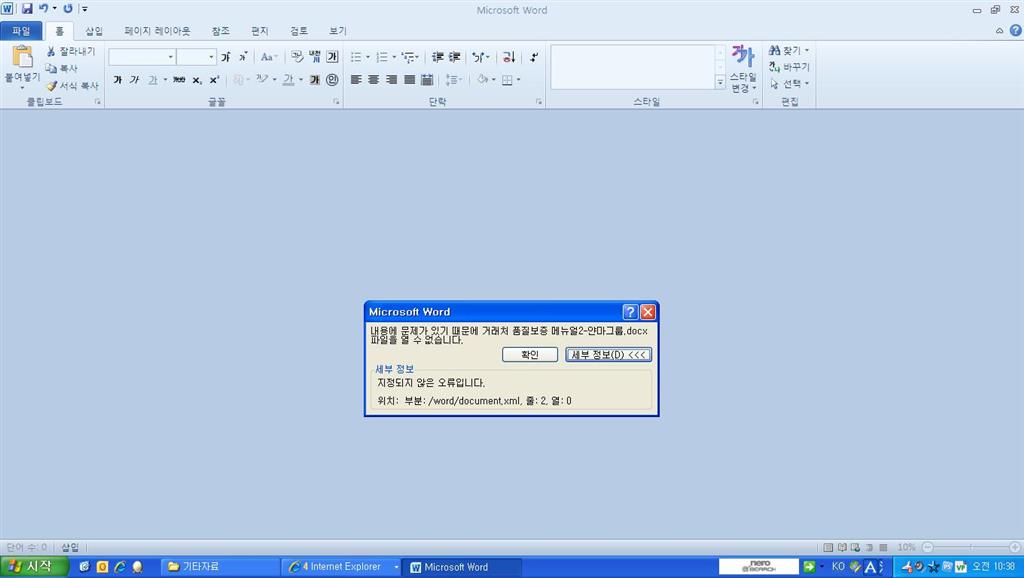
Task: Click Grow Font icon
Action: 226,57
